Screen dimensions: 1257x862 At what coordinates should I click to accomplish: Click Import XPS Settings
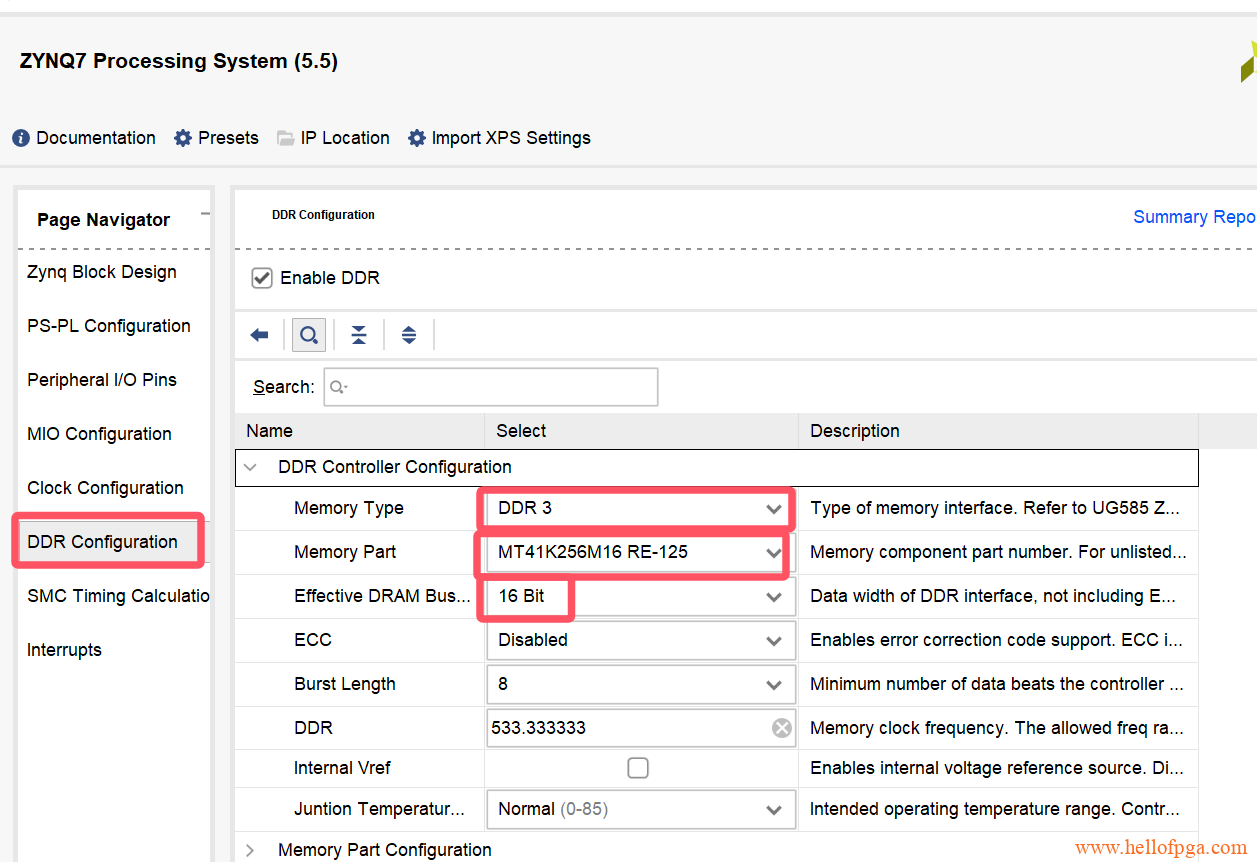(x=510, y=138)
